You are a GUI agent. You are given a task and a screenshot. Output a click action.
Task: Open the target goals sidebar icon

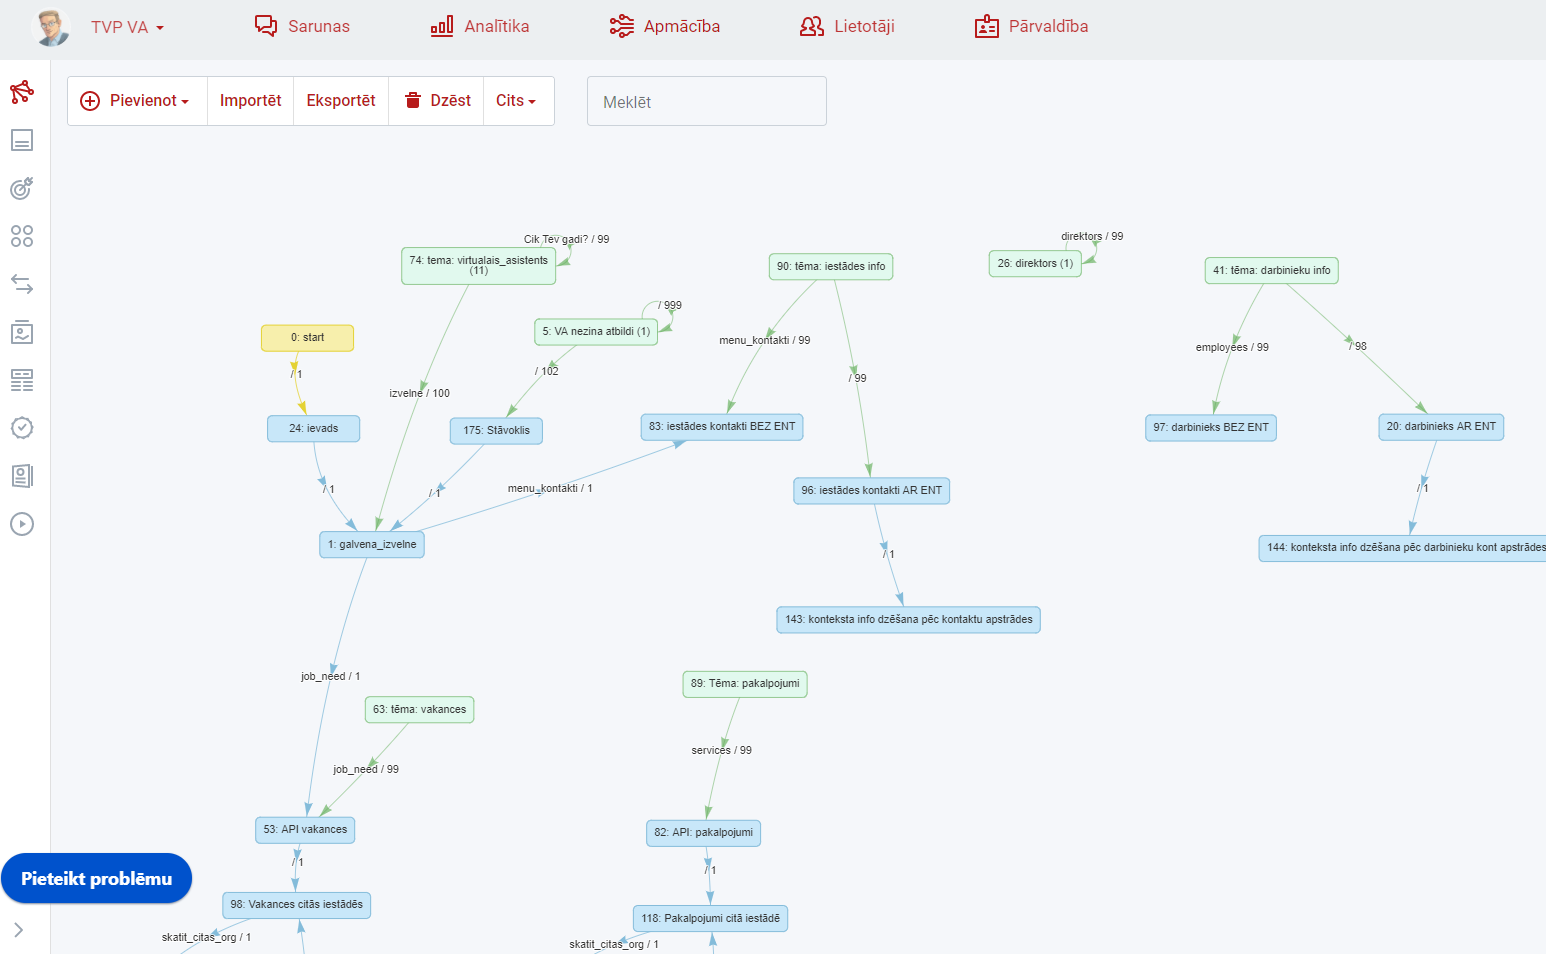(22, 188)
